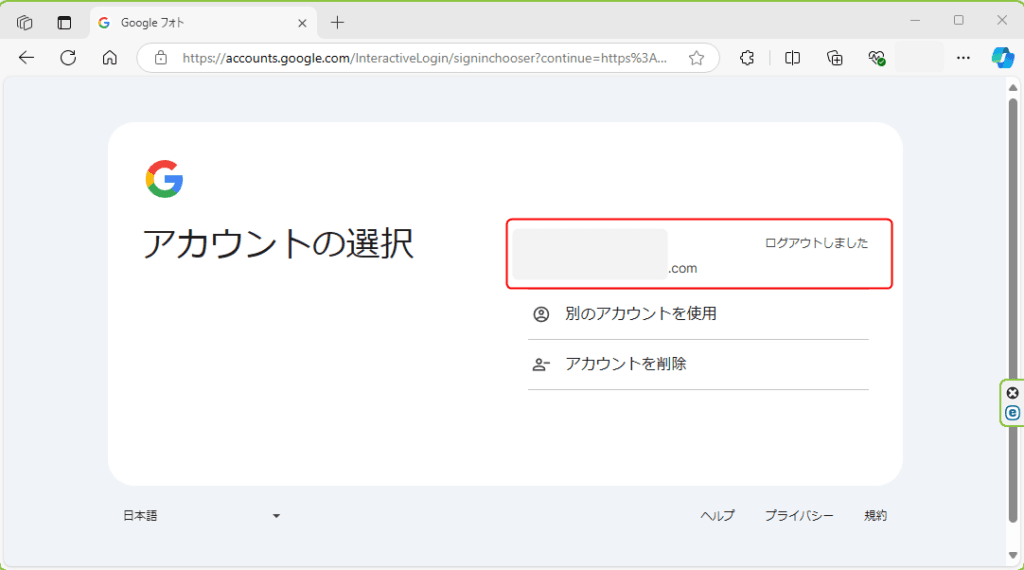Close the Google フォト tab

pyautogui.click(x=302, y=24)
